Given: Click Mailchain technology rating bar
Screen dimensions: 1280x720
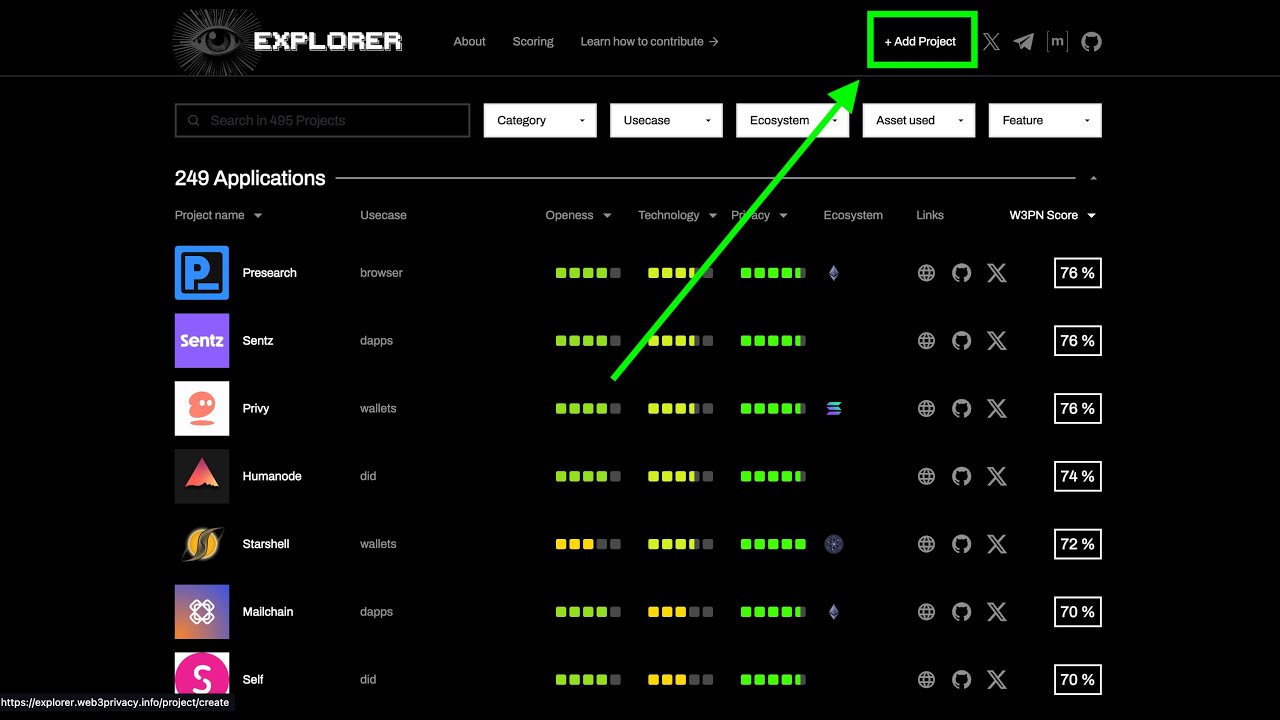Looking at the screenshot, I should coord(680,612).
